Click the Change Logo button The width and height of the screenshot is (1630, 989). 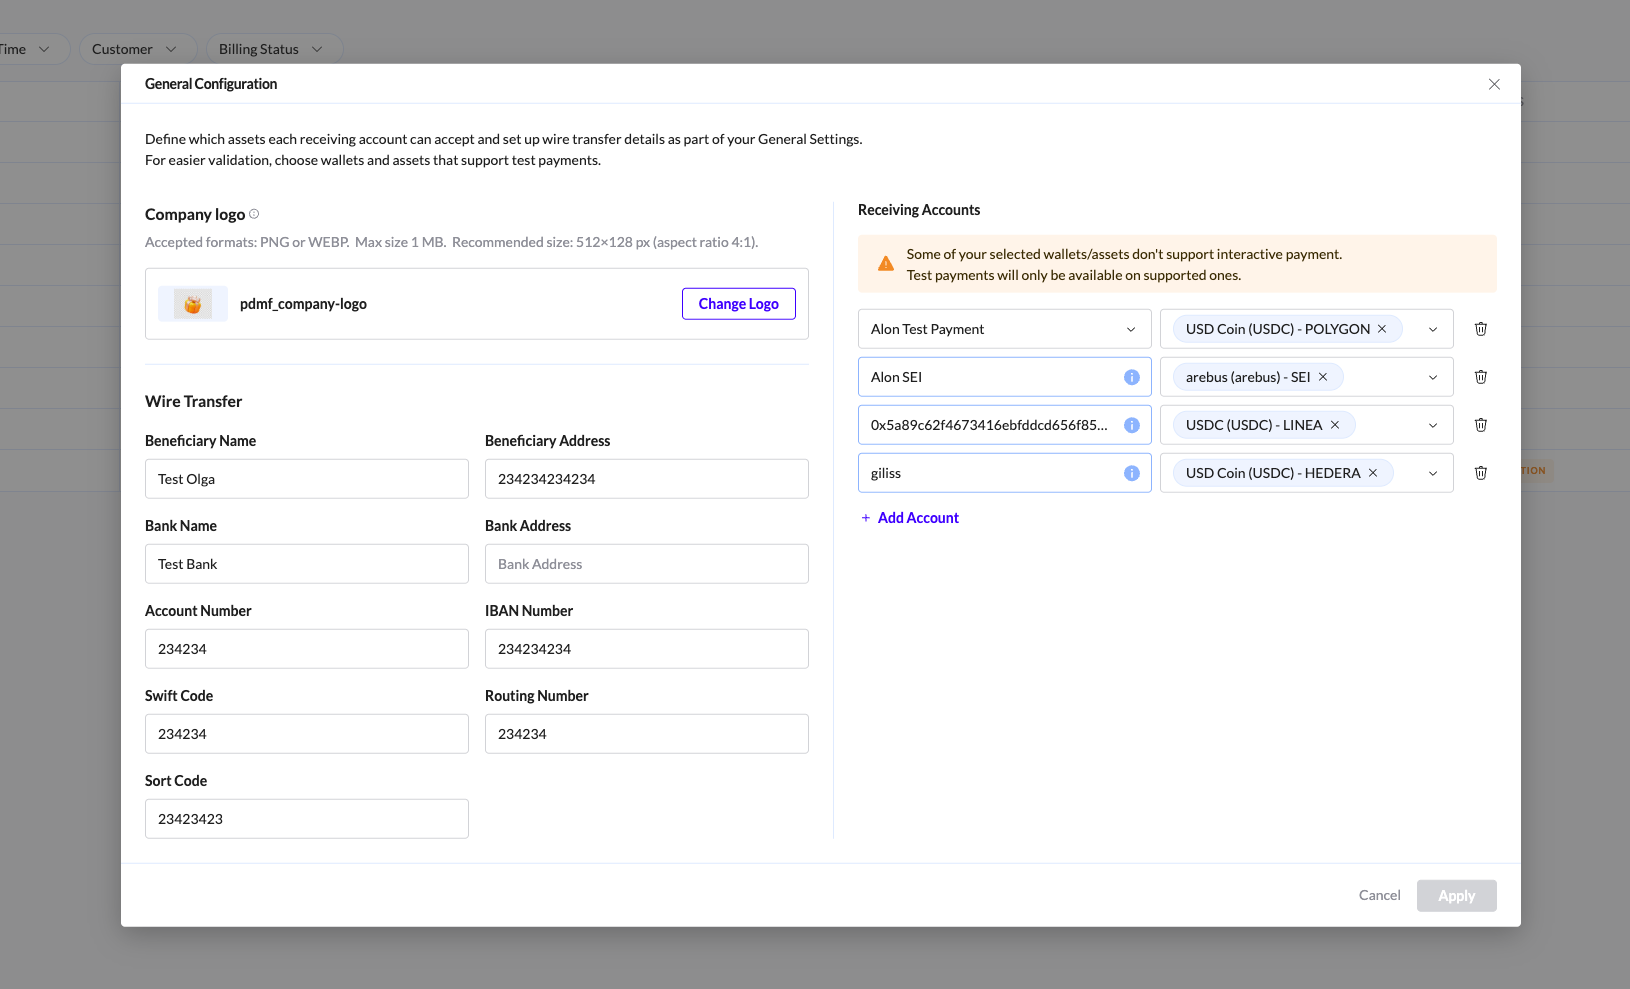click(x=738, y=304)
